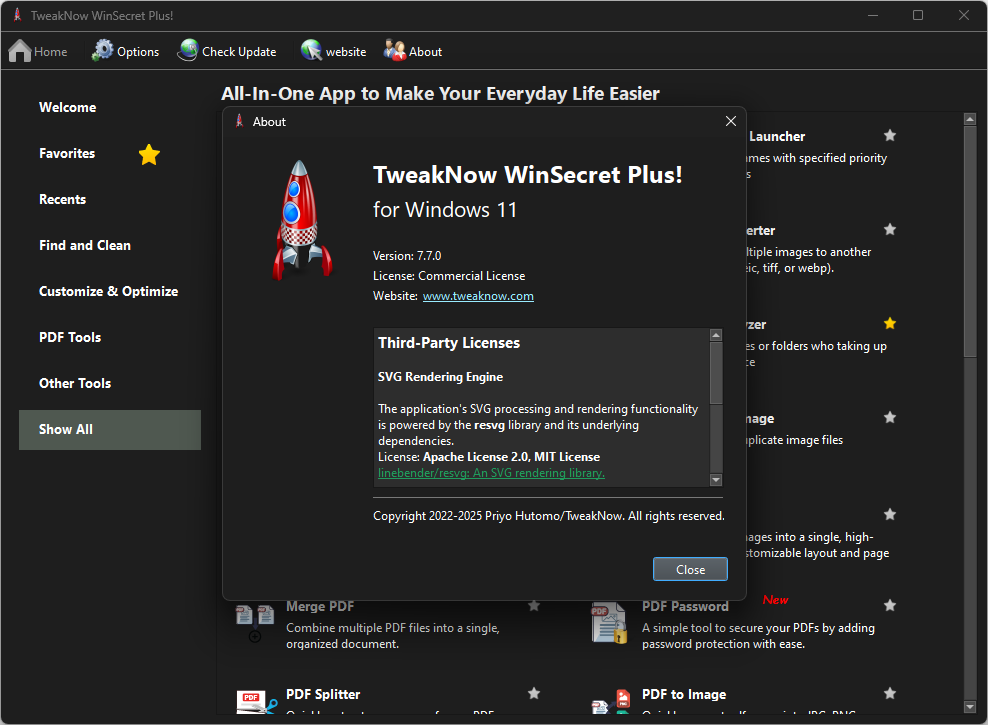Click the yellow star beside Favorites
Viewport: 988px width, 725px height.
149,154
